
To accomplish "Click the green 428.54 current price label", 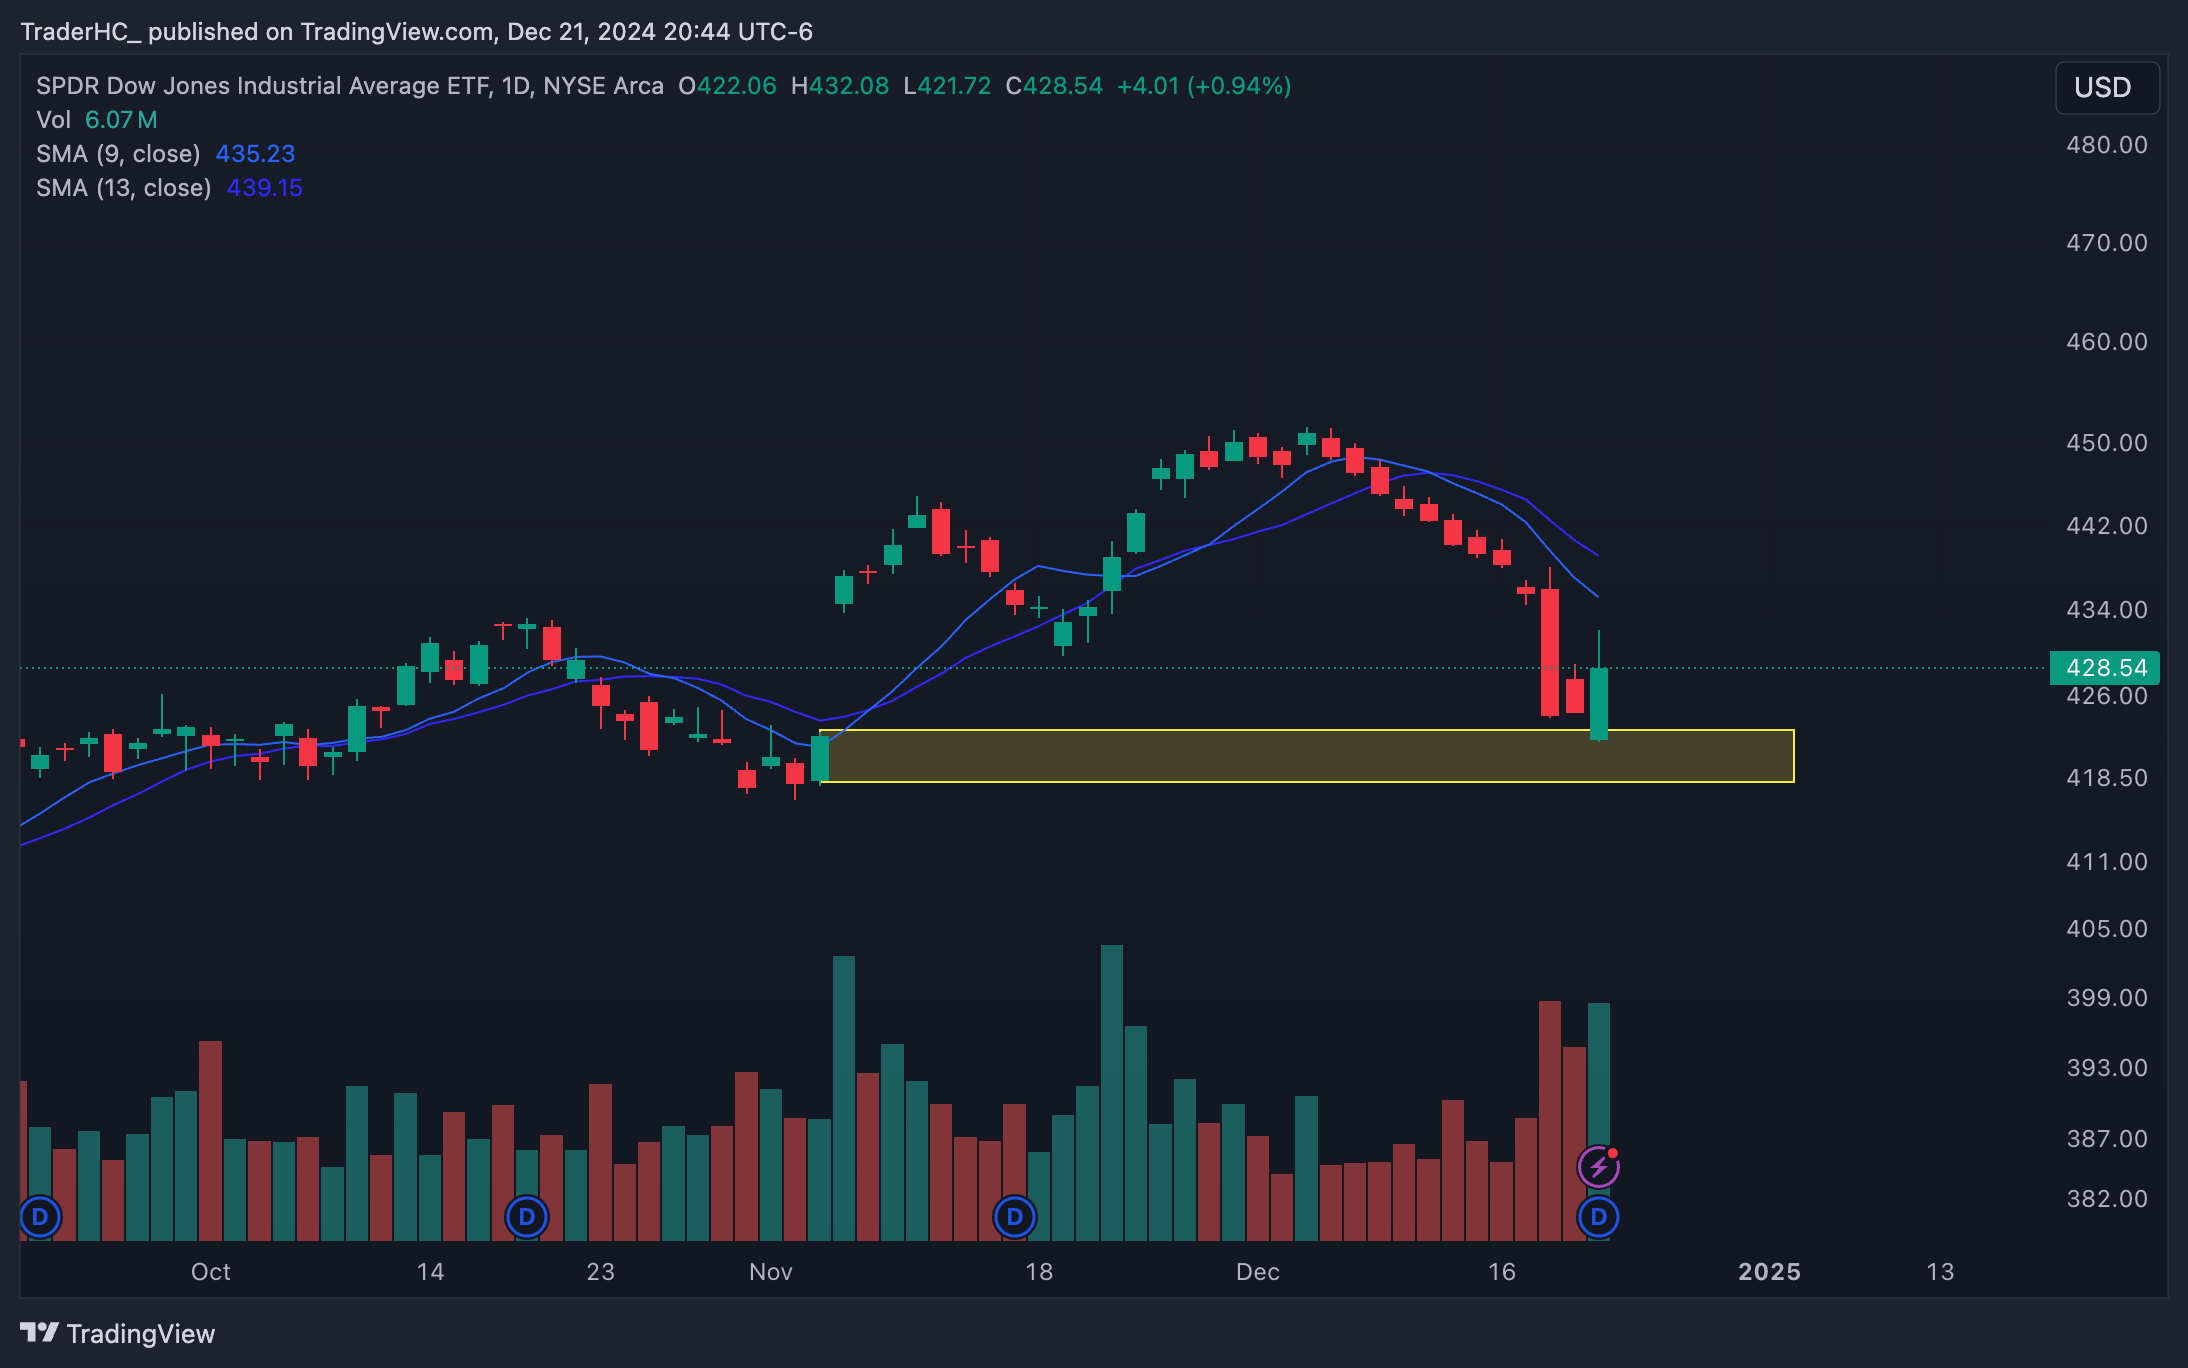I will [x=2104, y=668].
